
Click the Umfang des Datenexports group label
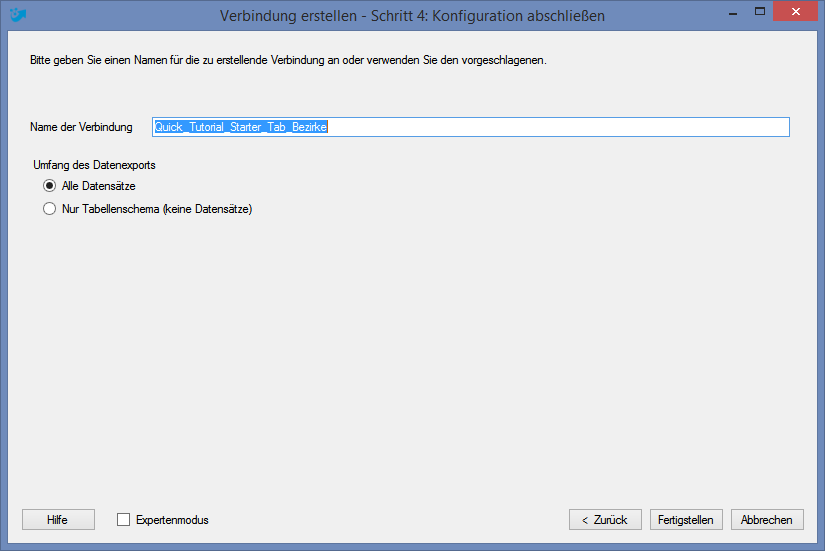tap(94, 165)
